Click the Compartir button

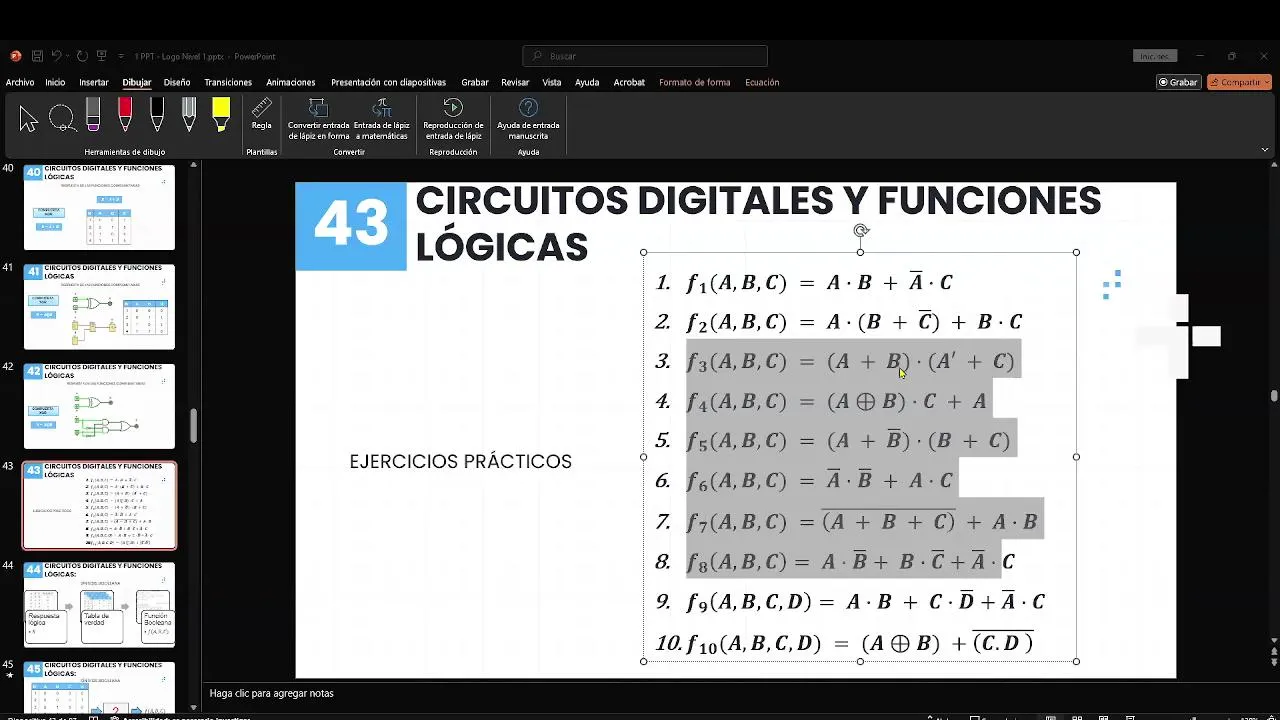tap(1239, 82)
